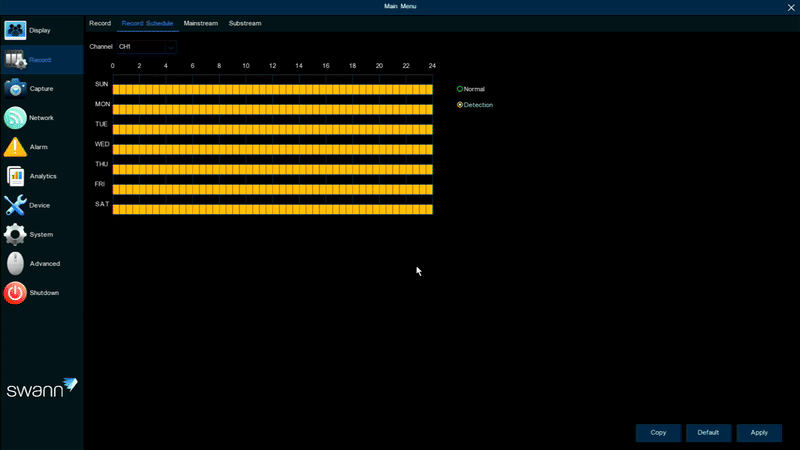
Task: Click the red Shutdown power icon
Action: [x=15, y=293]
